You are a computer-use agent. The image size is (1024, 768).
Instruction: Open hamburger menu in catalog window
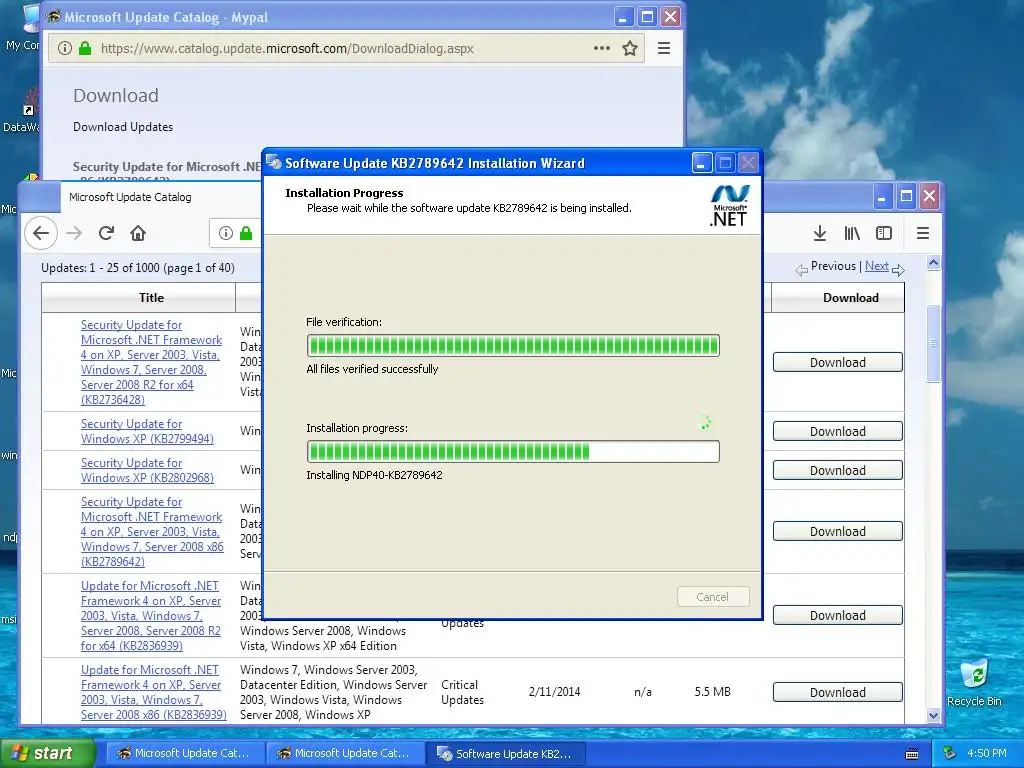923,233
